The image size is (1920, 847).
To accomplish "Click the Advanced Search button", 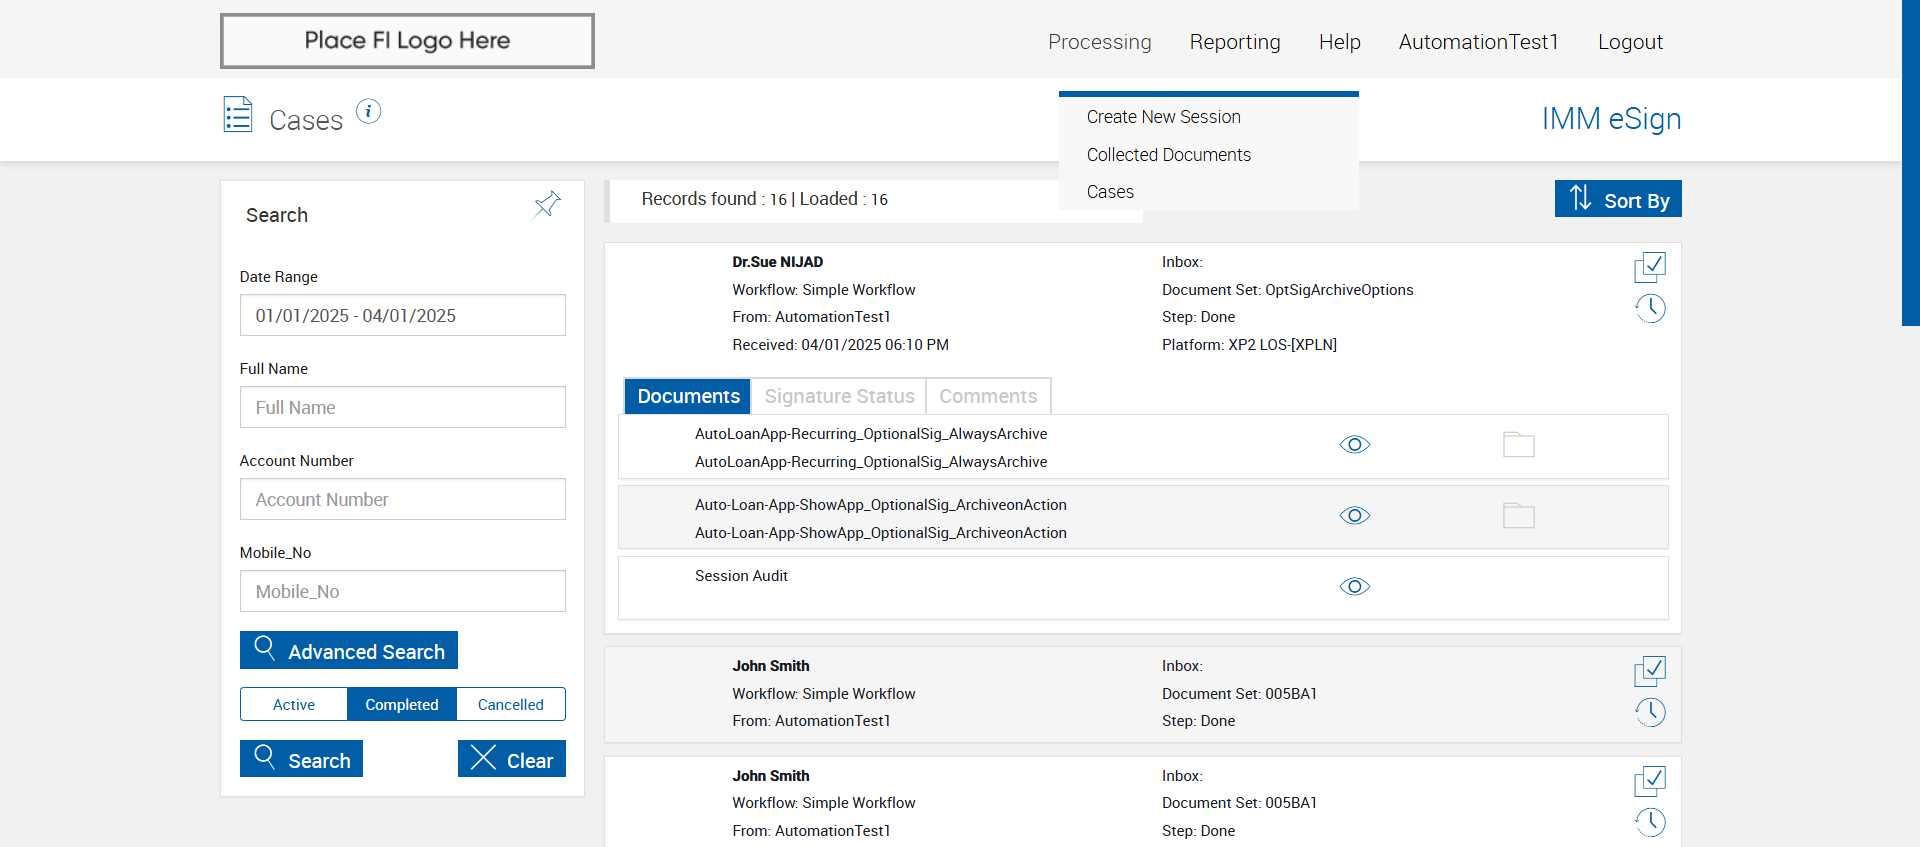I will point(349,650).
